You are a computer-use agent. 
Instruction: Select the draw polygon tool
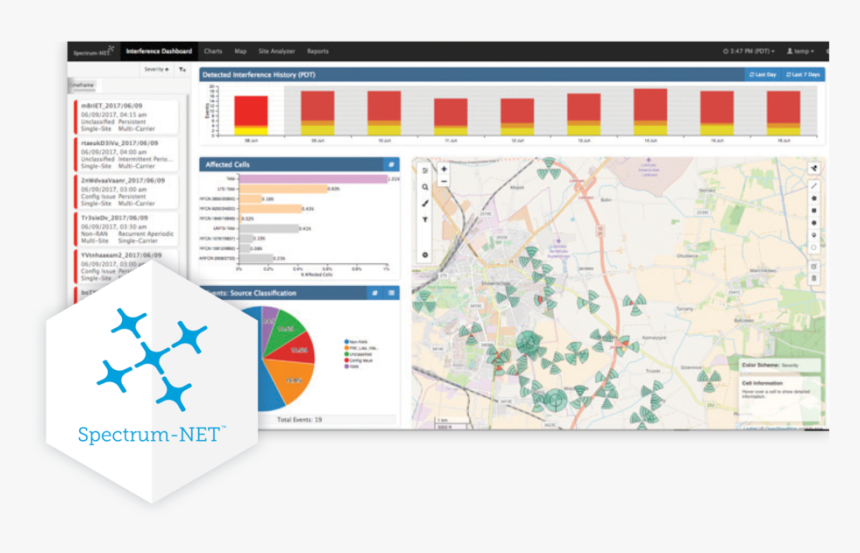tap(814, 198)
